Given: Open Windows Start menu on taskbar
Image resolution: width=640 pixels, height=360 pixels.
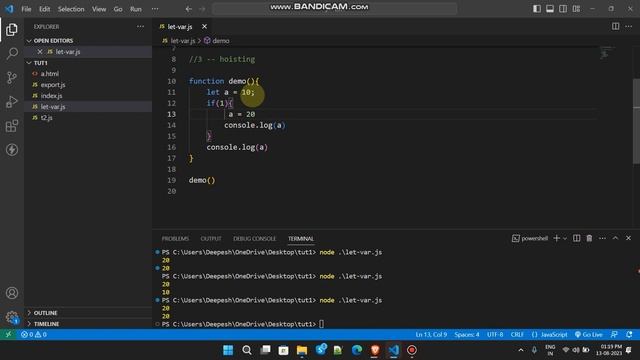Looking at the screenshot, I should coord(228,350).
